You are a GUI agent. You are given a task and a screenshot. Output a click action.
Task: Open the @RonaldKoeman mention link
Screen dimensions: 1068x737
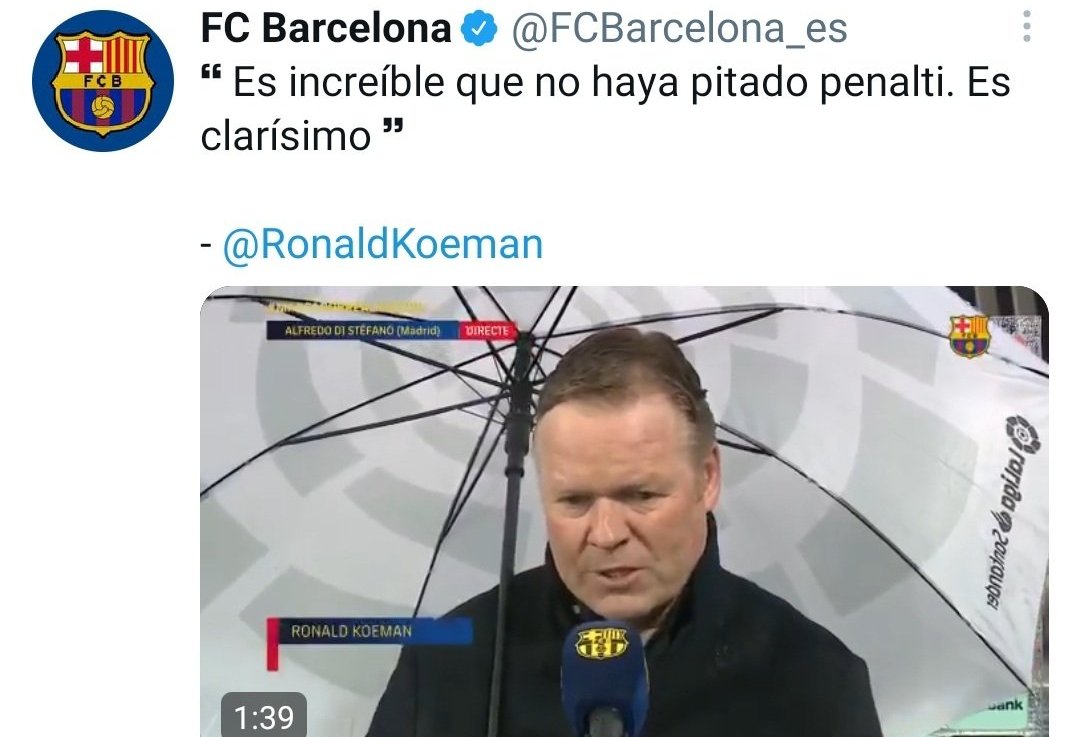click(x=383, y=244)
